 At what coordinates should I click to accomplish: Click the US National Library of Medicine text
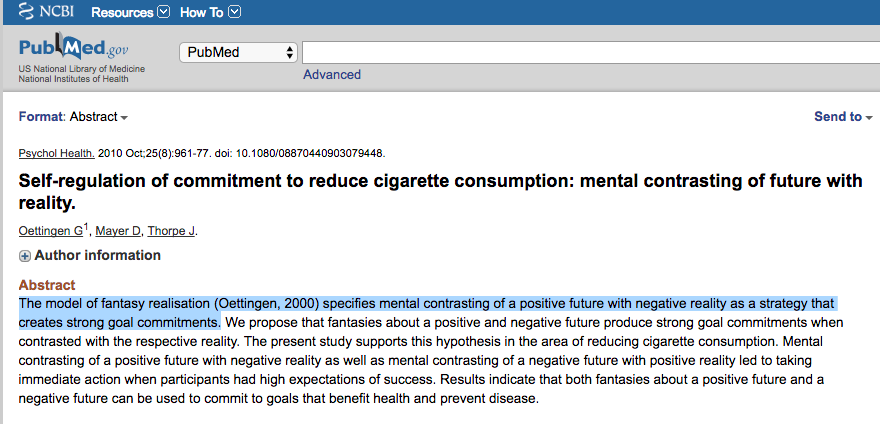click(81, 68)
